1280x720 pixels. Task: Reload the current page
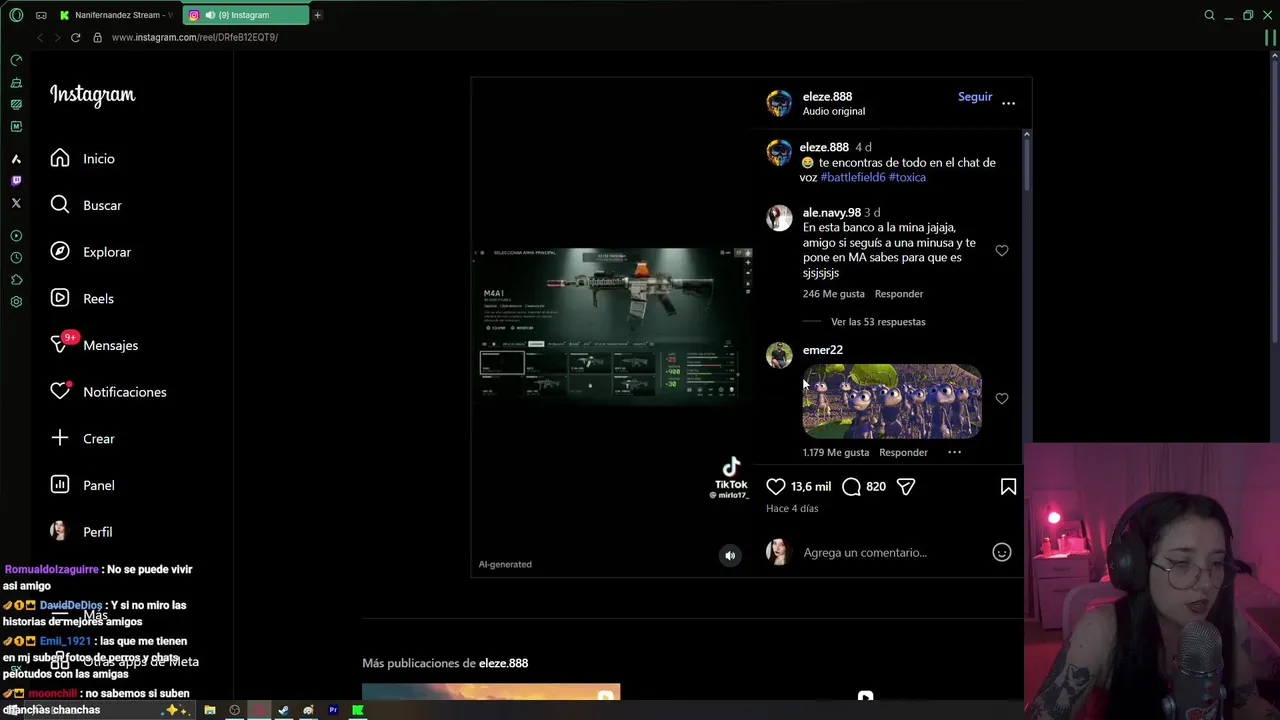(75, 37)
